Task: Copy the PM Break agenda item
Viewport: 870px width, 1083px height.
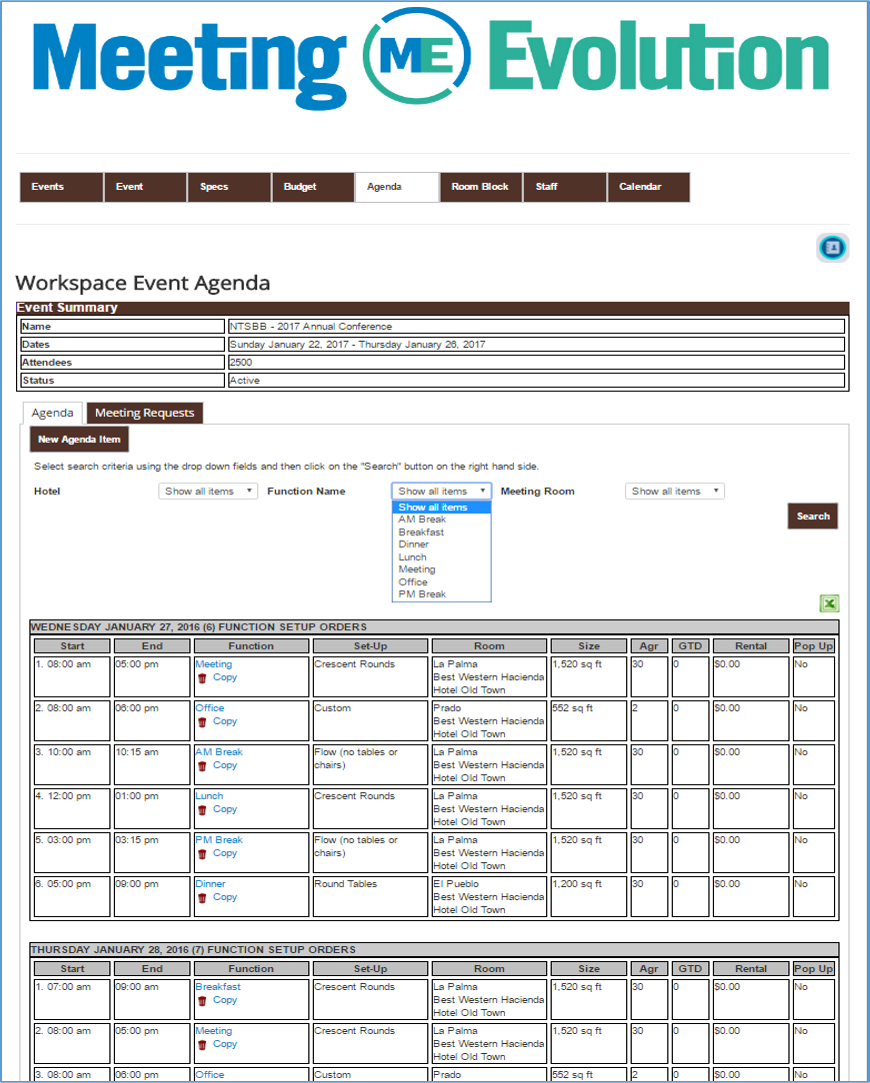Action: (224, 853)
